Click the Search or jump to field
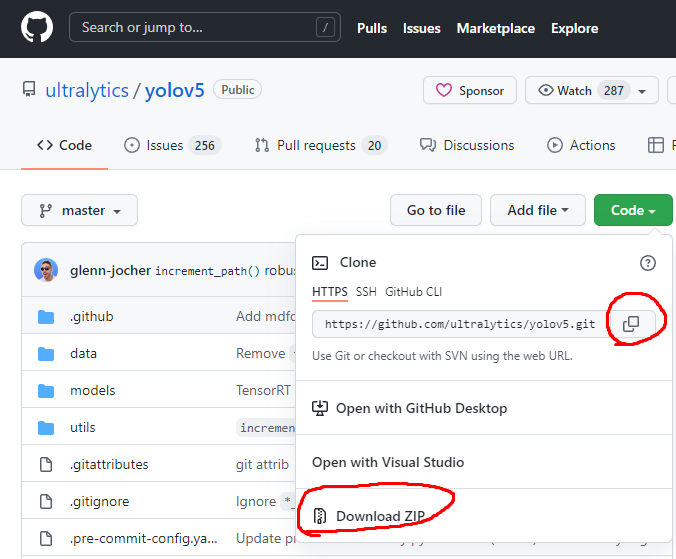676x559 pixels. pyautogui.click(x=205, y=28)
